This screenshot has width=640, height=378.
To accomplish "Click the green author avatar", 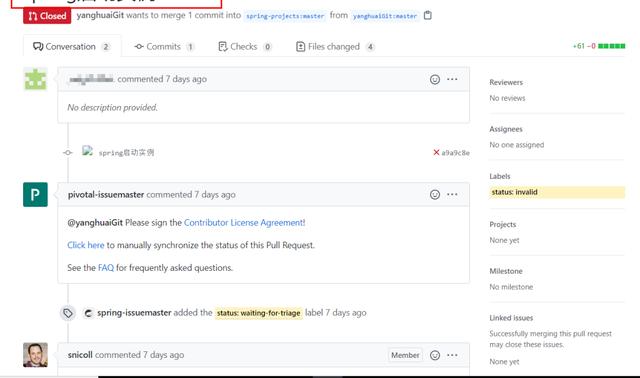I will 36,79.
